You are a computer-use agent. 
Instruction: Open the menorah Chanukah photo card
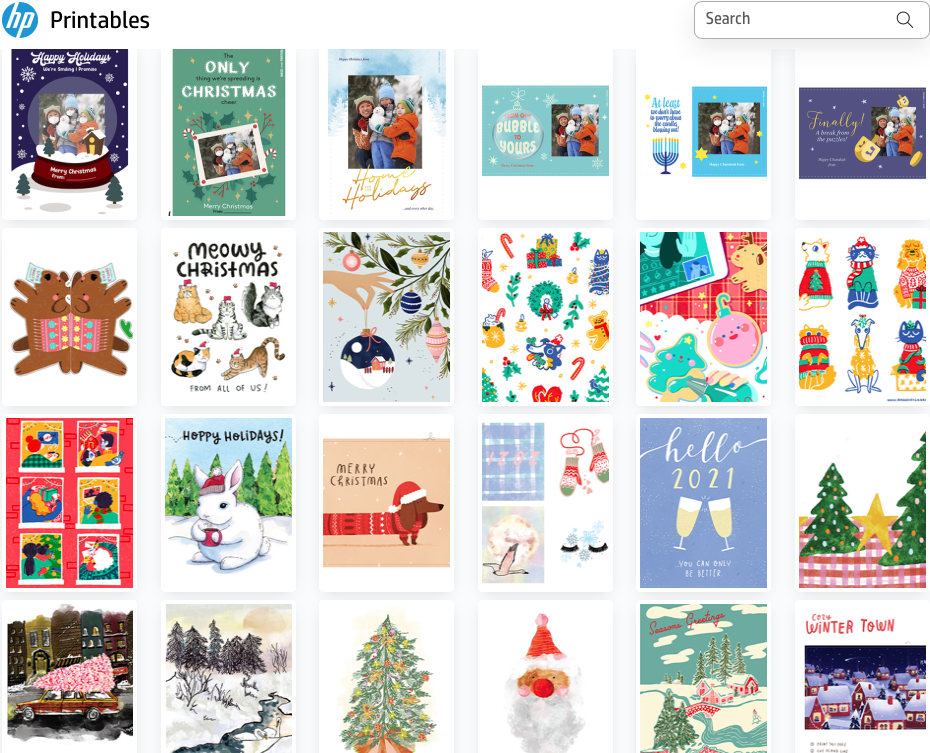tap(703, 132)
